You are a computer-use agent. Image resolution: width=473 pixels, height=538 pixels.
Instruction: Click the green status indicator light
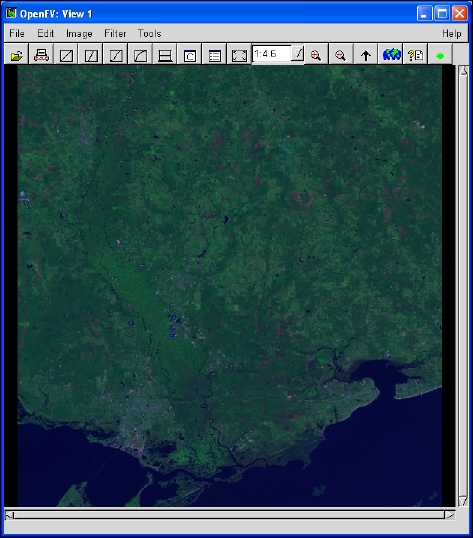440,55
